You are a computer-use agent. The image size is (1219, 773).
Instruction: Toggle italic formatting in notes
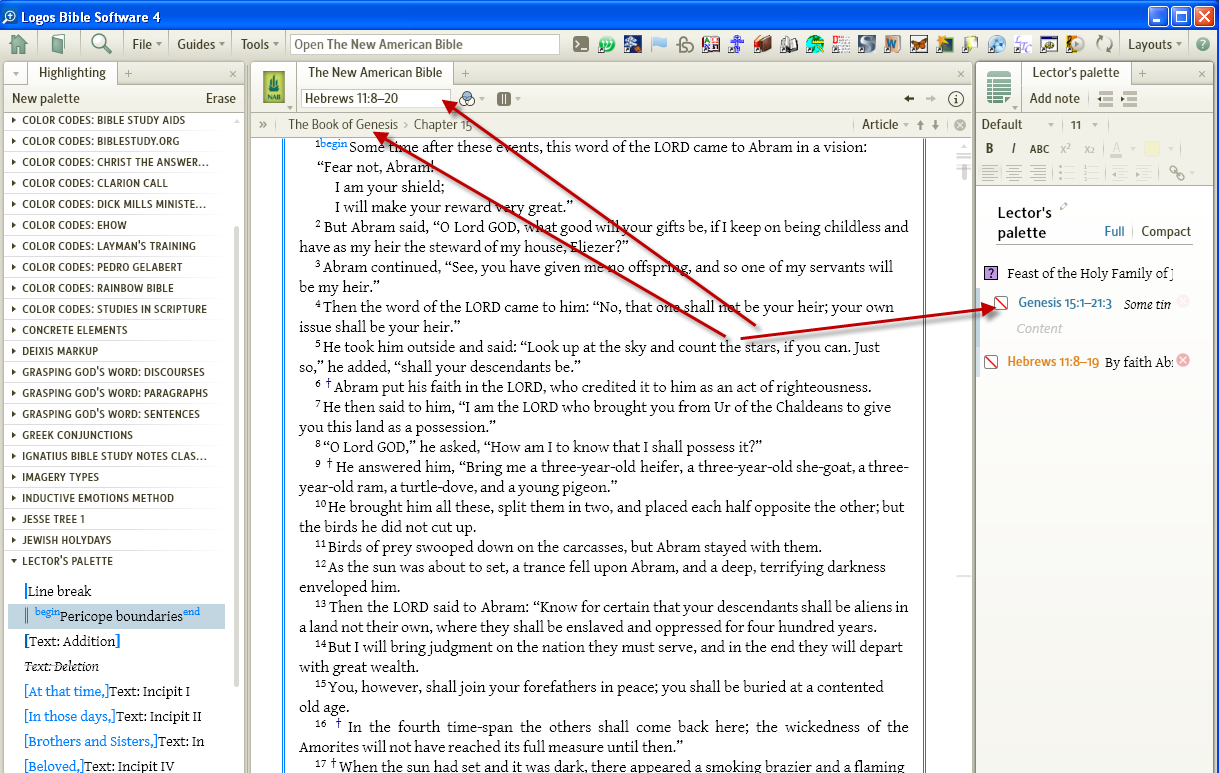(x=1013, y=149)
